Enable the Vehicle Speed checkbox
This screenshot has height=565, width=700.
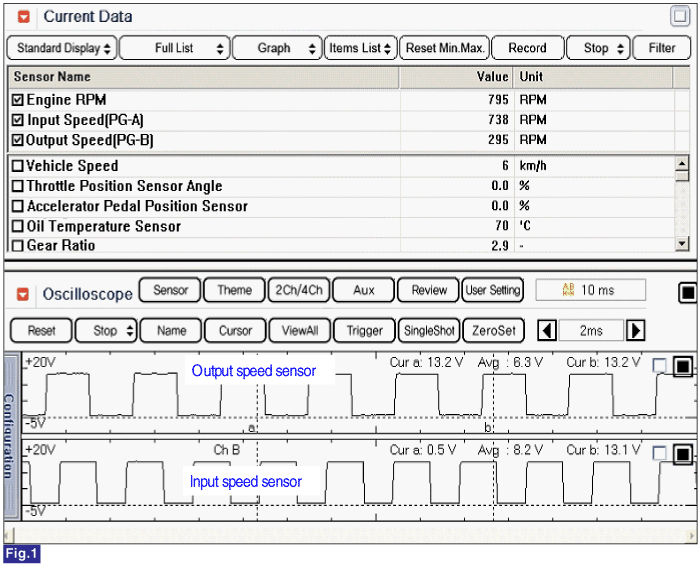[18, 166]
